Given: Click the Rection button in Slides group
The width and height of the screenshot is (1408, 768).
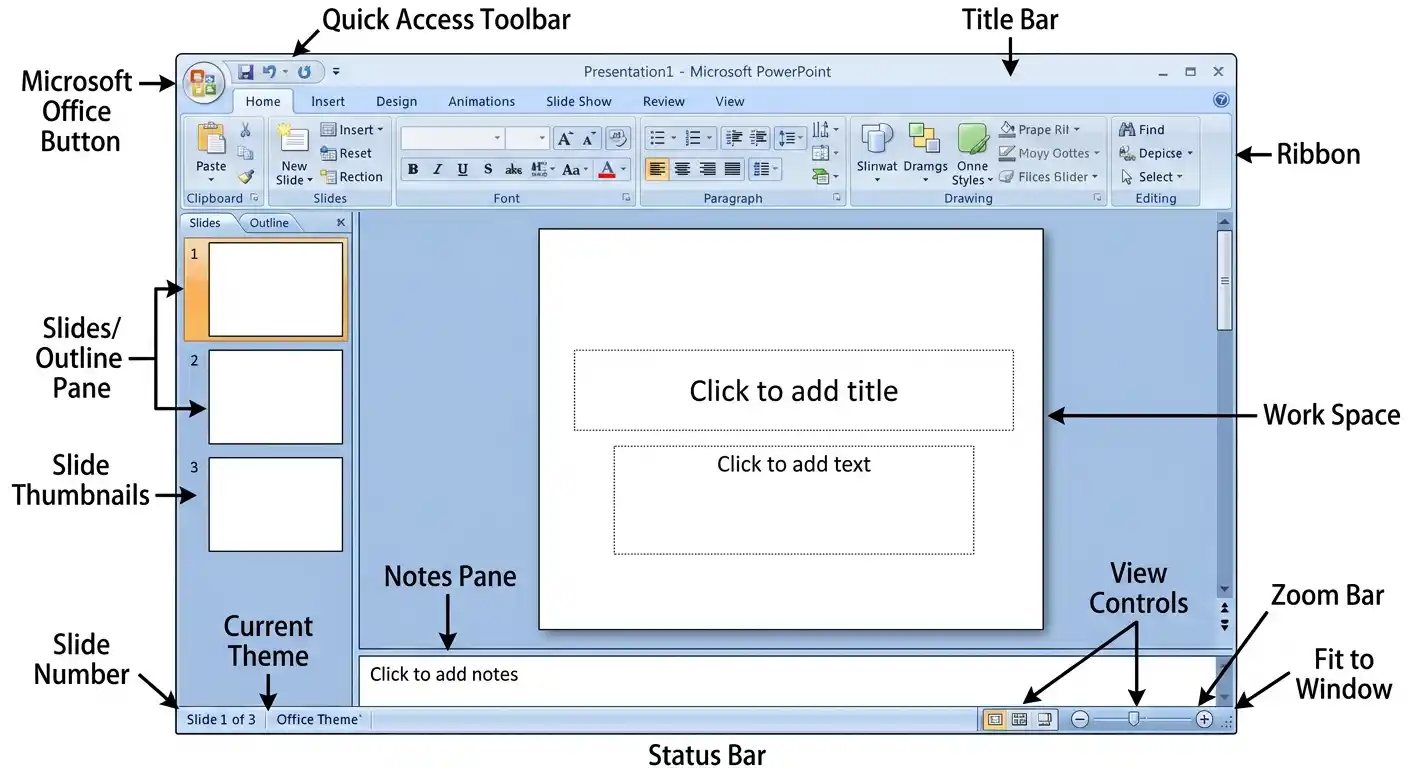Looking at the screenshot, I should point(351,177).
